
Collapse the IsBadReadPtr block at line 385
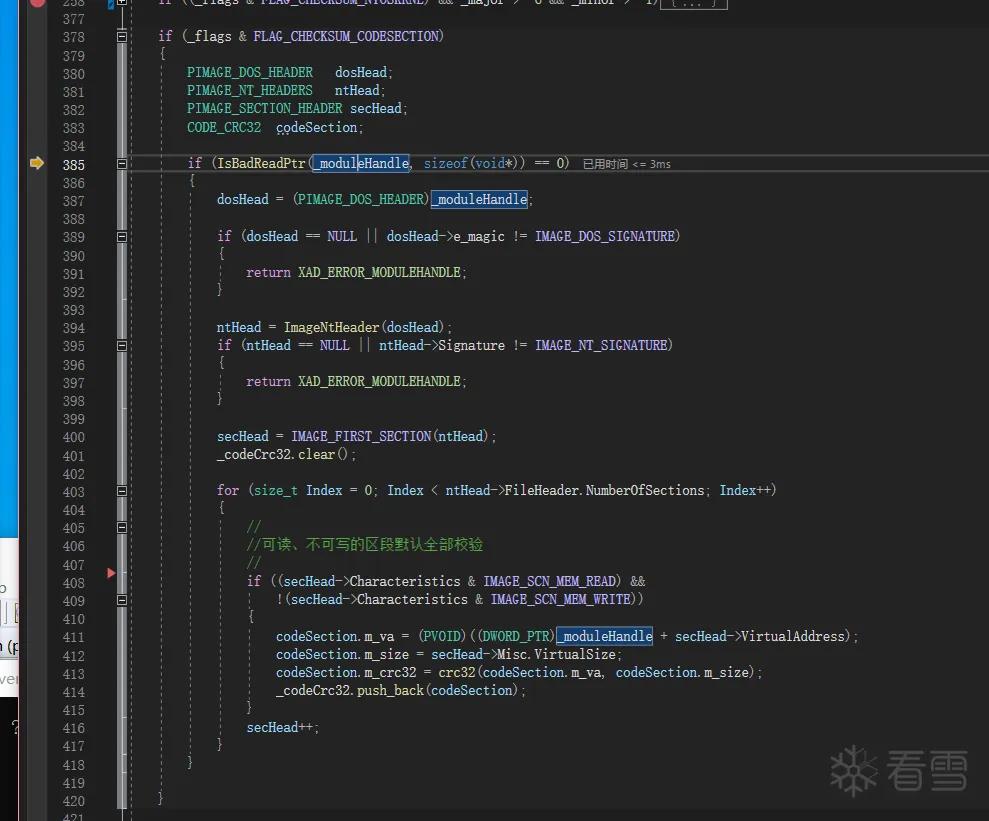pos(122,164)
